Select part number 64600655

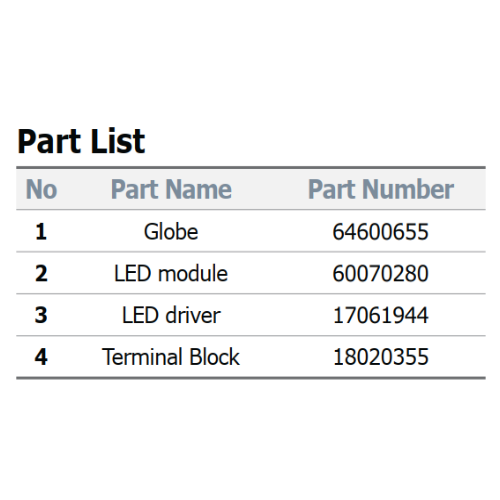click(381, 232)
